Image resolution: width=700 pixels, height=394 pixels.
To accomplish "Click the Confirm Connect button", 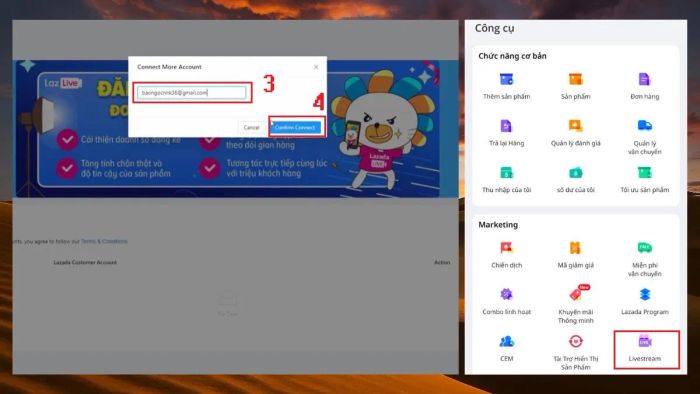I will 295,128.
